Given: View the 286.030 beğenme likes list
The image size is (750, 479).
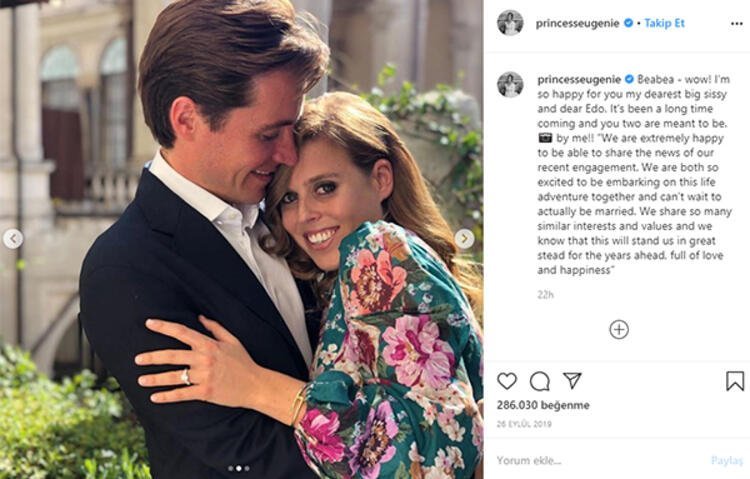Looking at the screenshot, I should 543,405.
